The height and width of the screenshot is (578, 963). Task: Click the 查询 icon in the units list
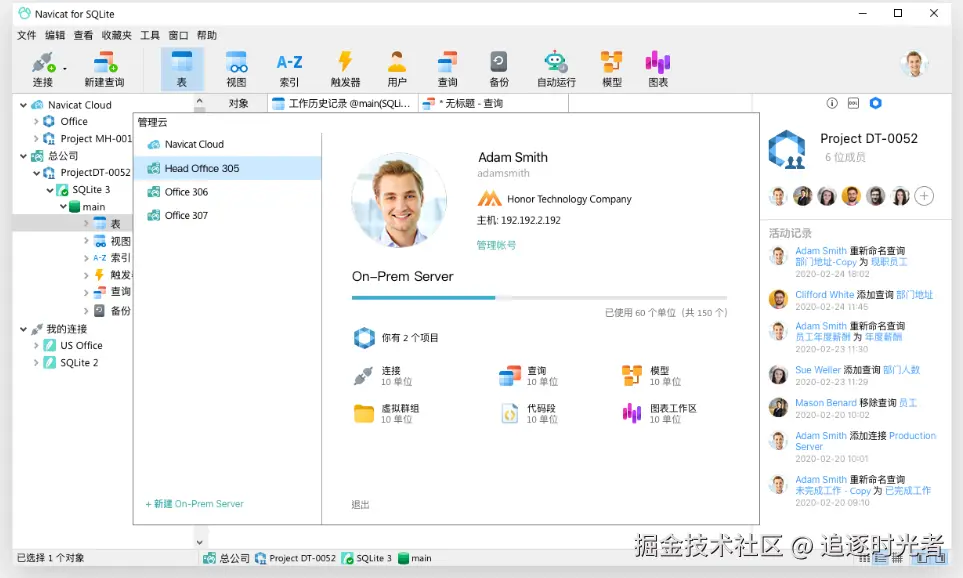(x=510, y=375)
